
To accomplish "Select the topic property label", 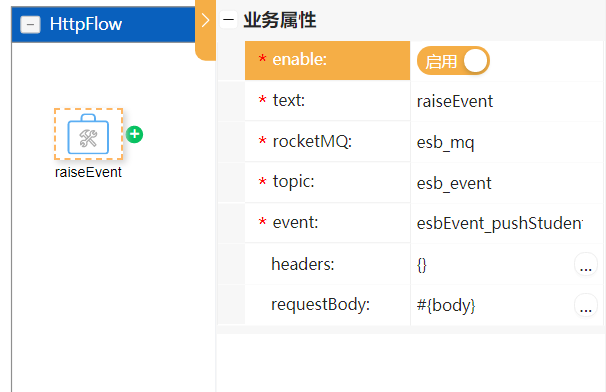I will click(293, 181).
